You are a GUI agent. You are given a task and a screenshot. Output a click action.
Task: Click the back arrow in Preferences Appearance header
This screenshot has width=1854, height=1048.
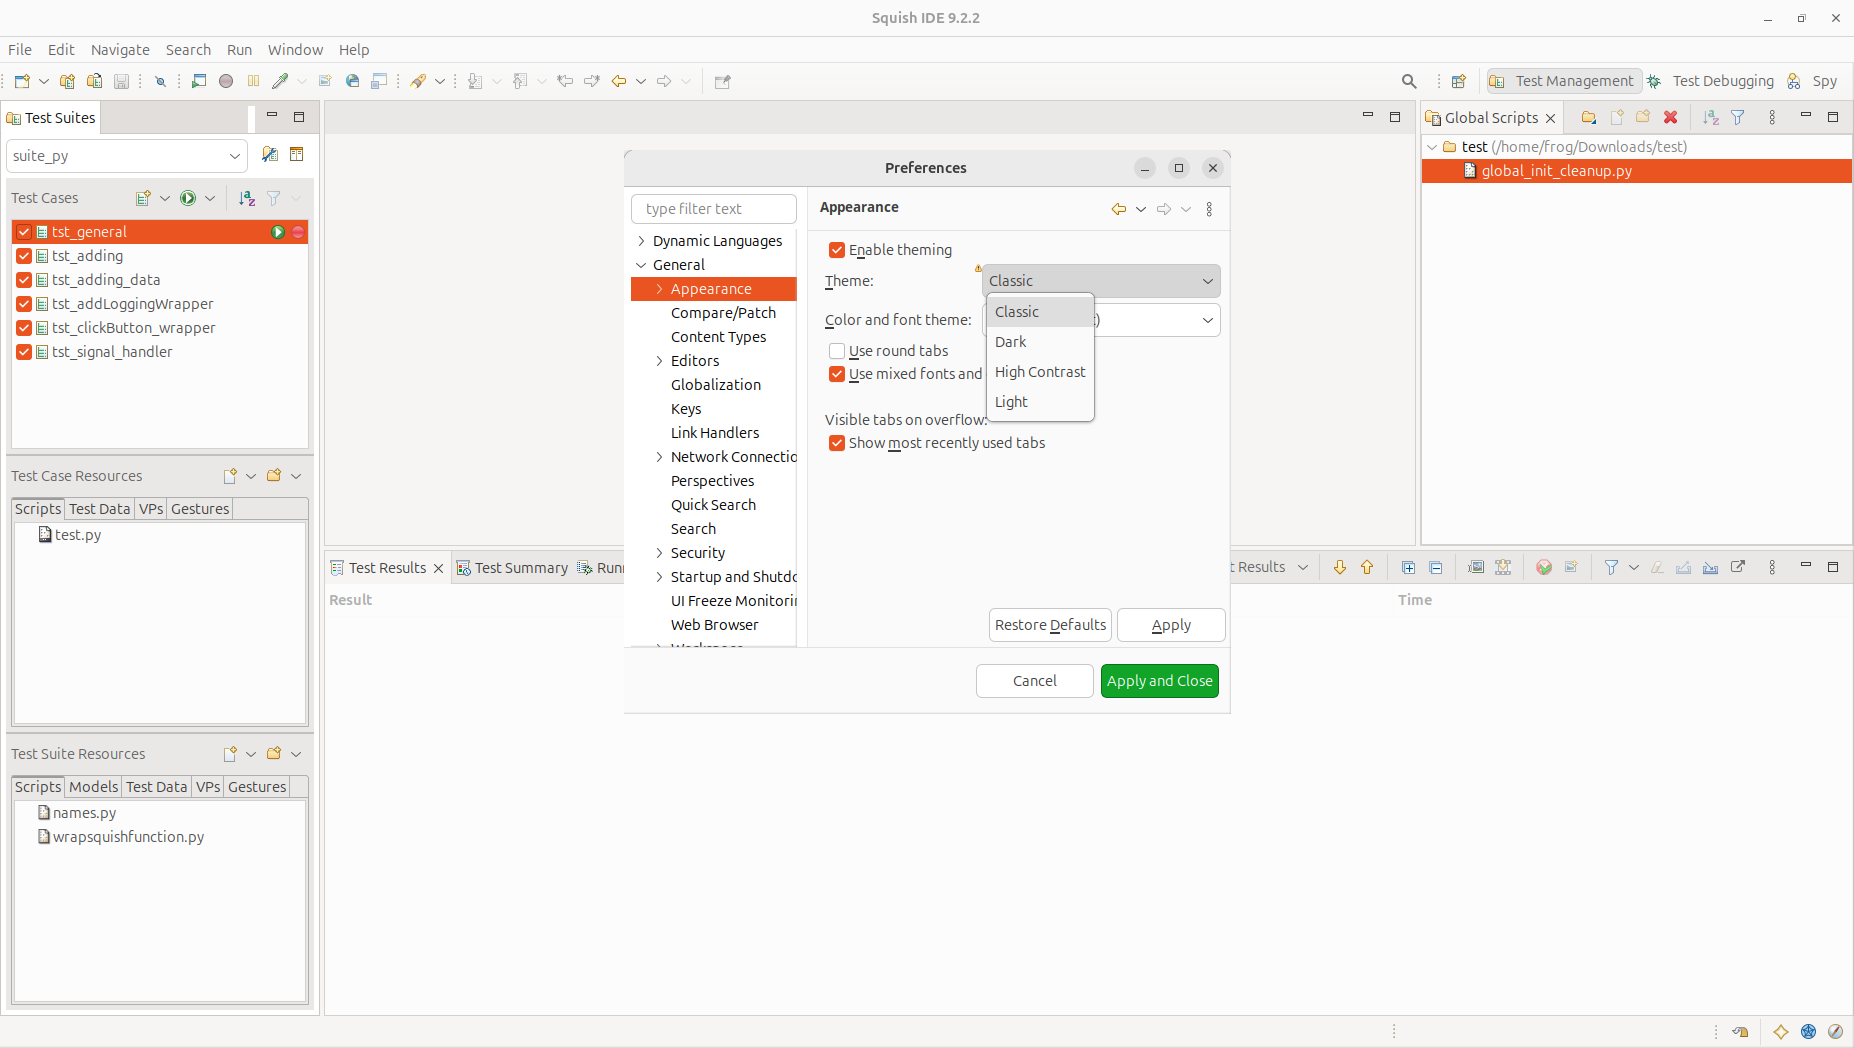click(1118, 209)
